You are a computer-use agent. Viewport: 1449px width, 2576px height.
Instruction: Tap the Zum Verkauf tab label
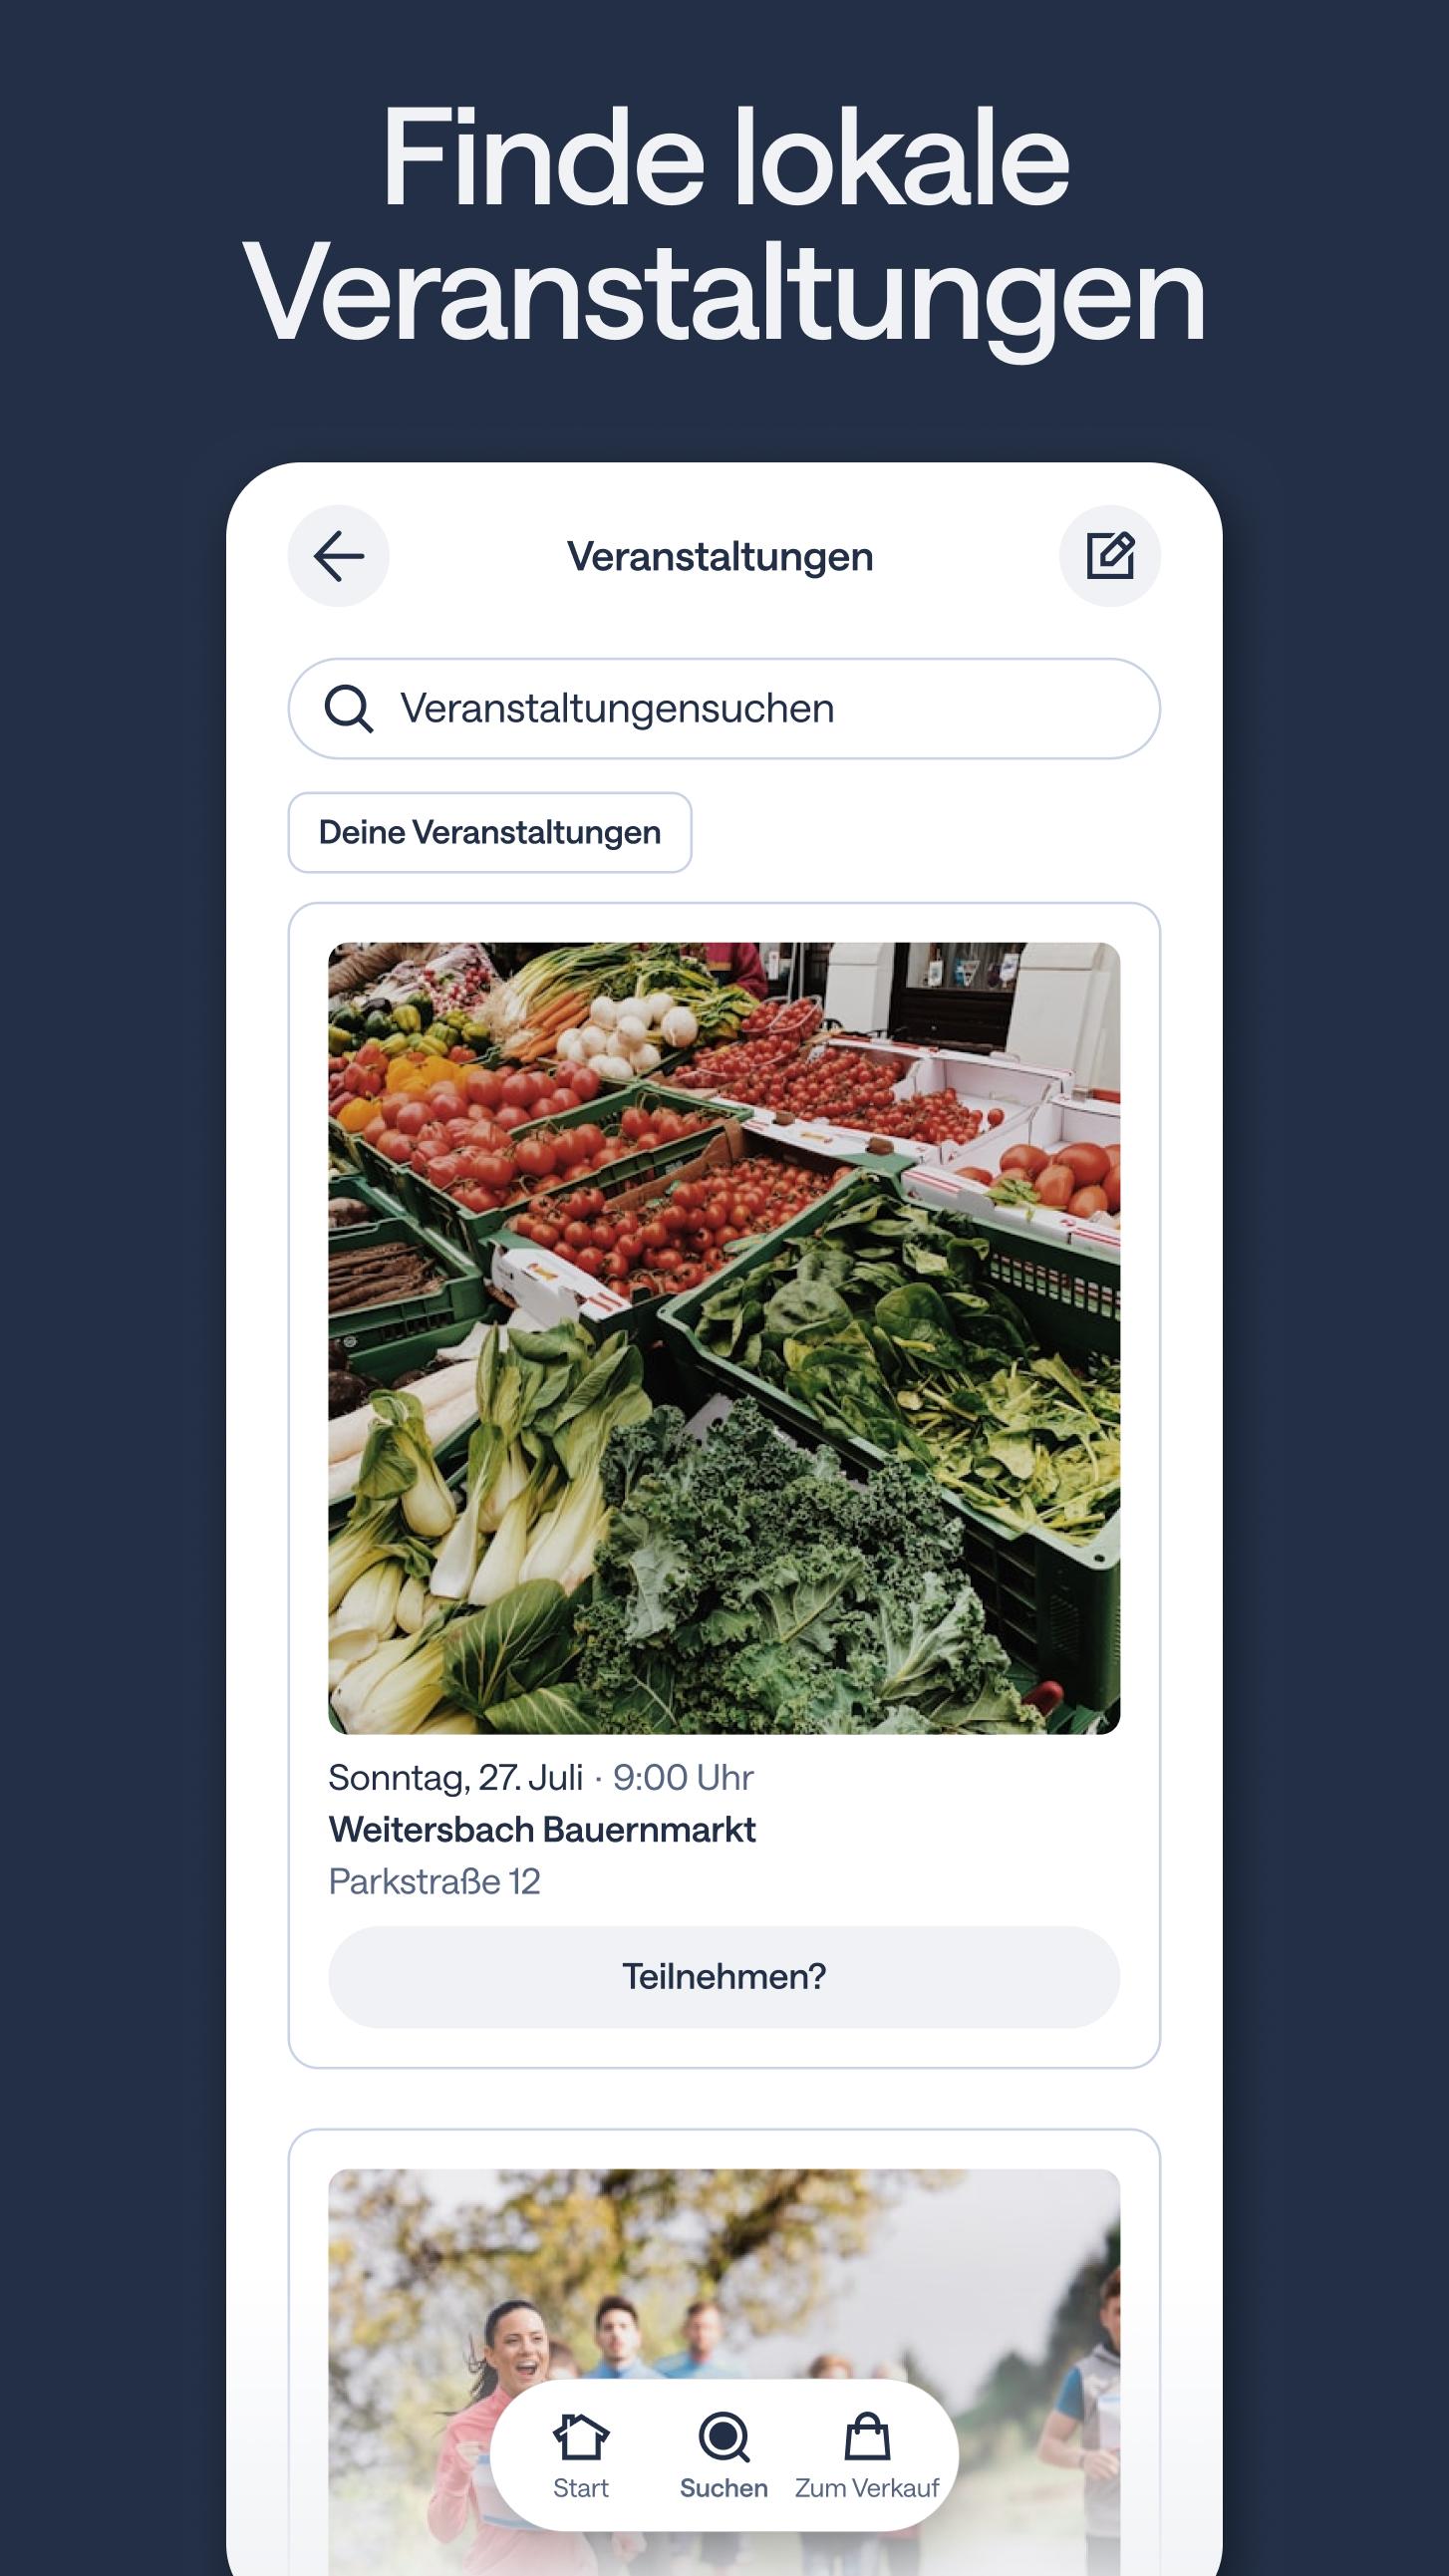tap(867, 2488)
